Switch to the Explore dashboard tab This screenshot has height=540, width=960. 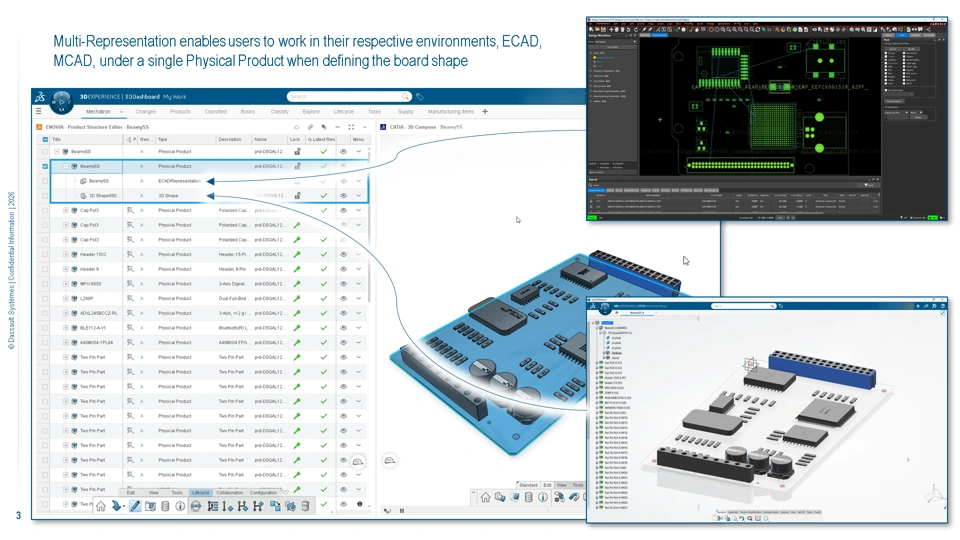pyautogui.click(x=311, y=111)
